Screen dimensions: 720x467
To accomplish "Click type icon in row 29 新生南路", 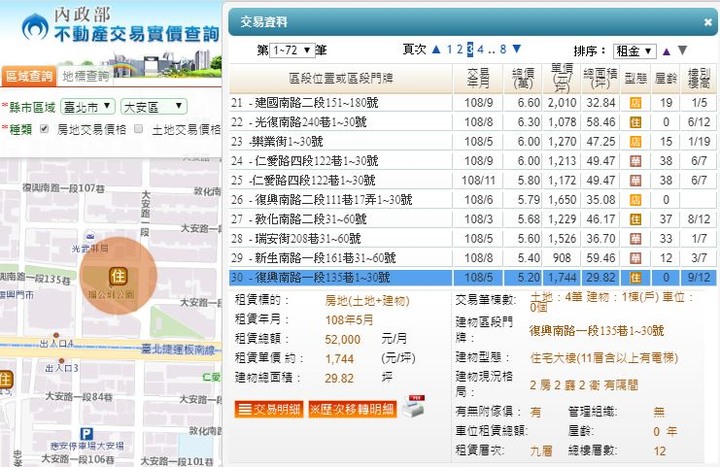I will coord(636,258).
